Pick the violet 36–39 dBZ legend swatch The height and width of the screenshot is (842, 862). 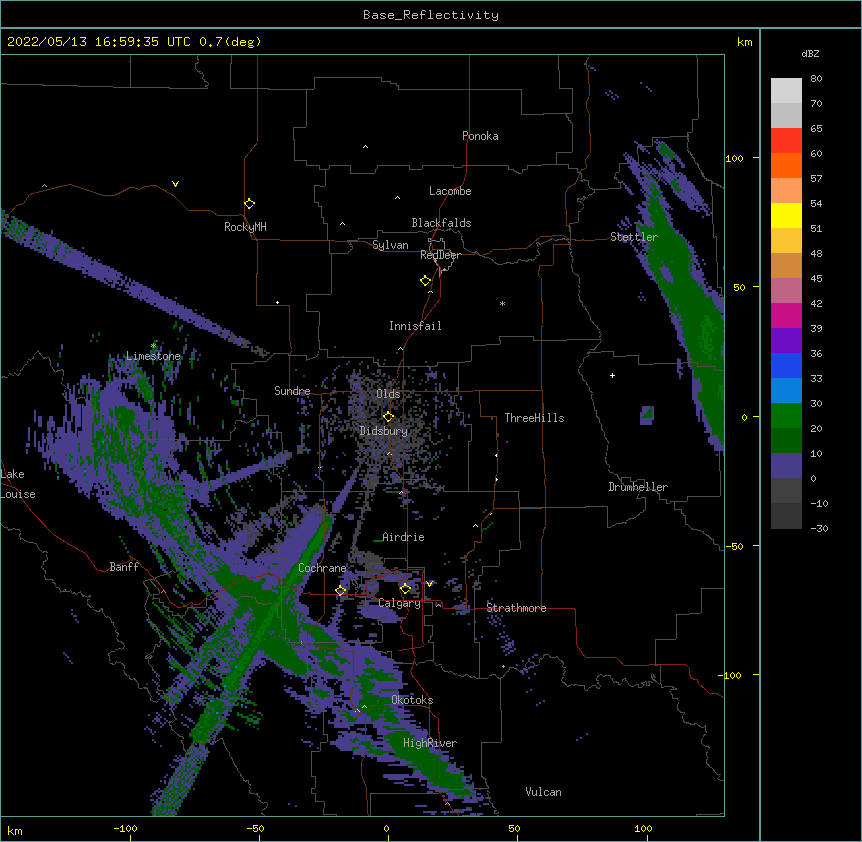pos(786,341)
